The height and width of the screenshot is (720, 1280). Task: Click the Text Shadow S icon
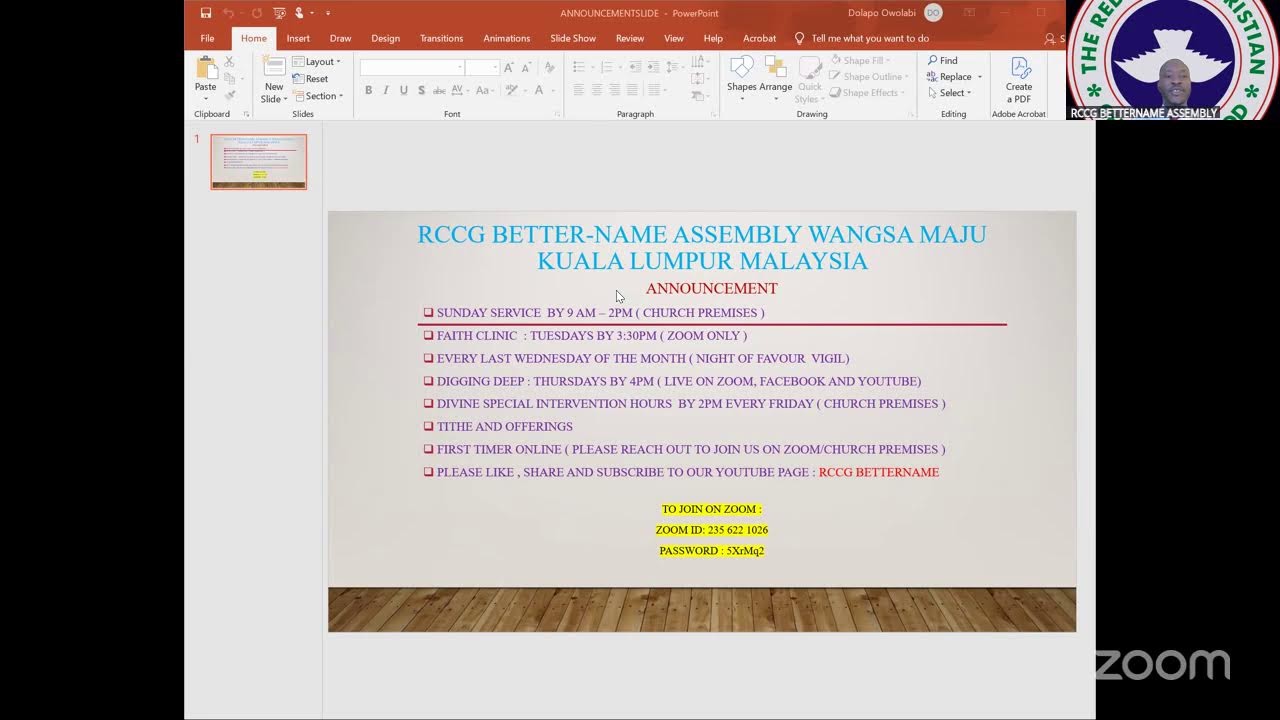(x=421, y=90)
